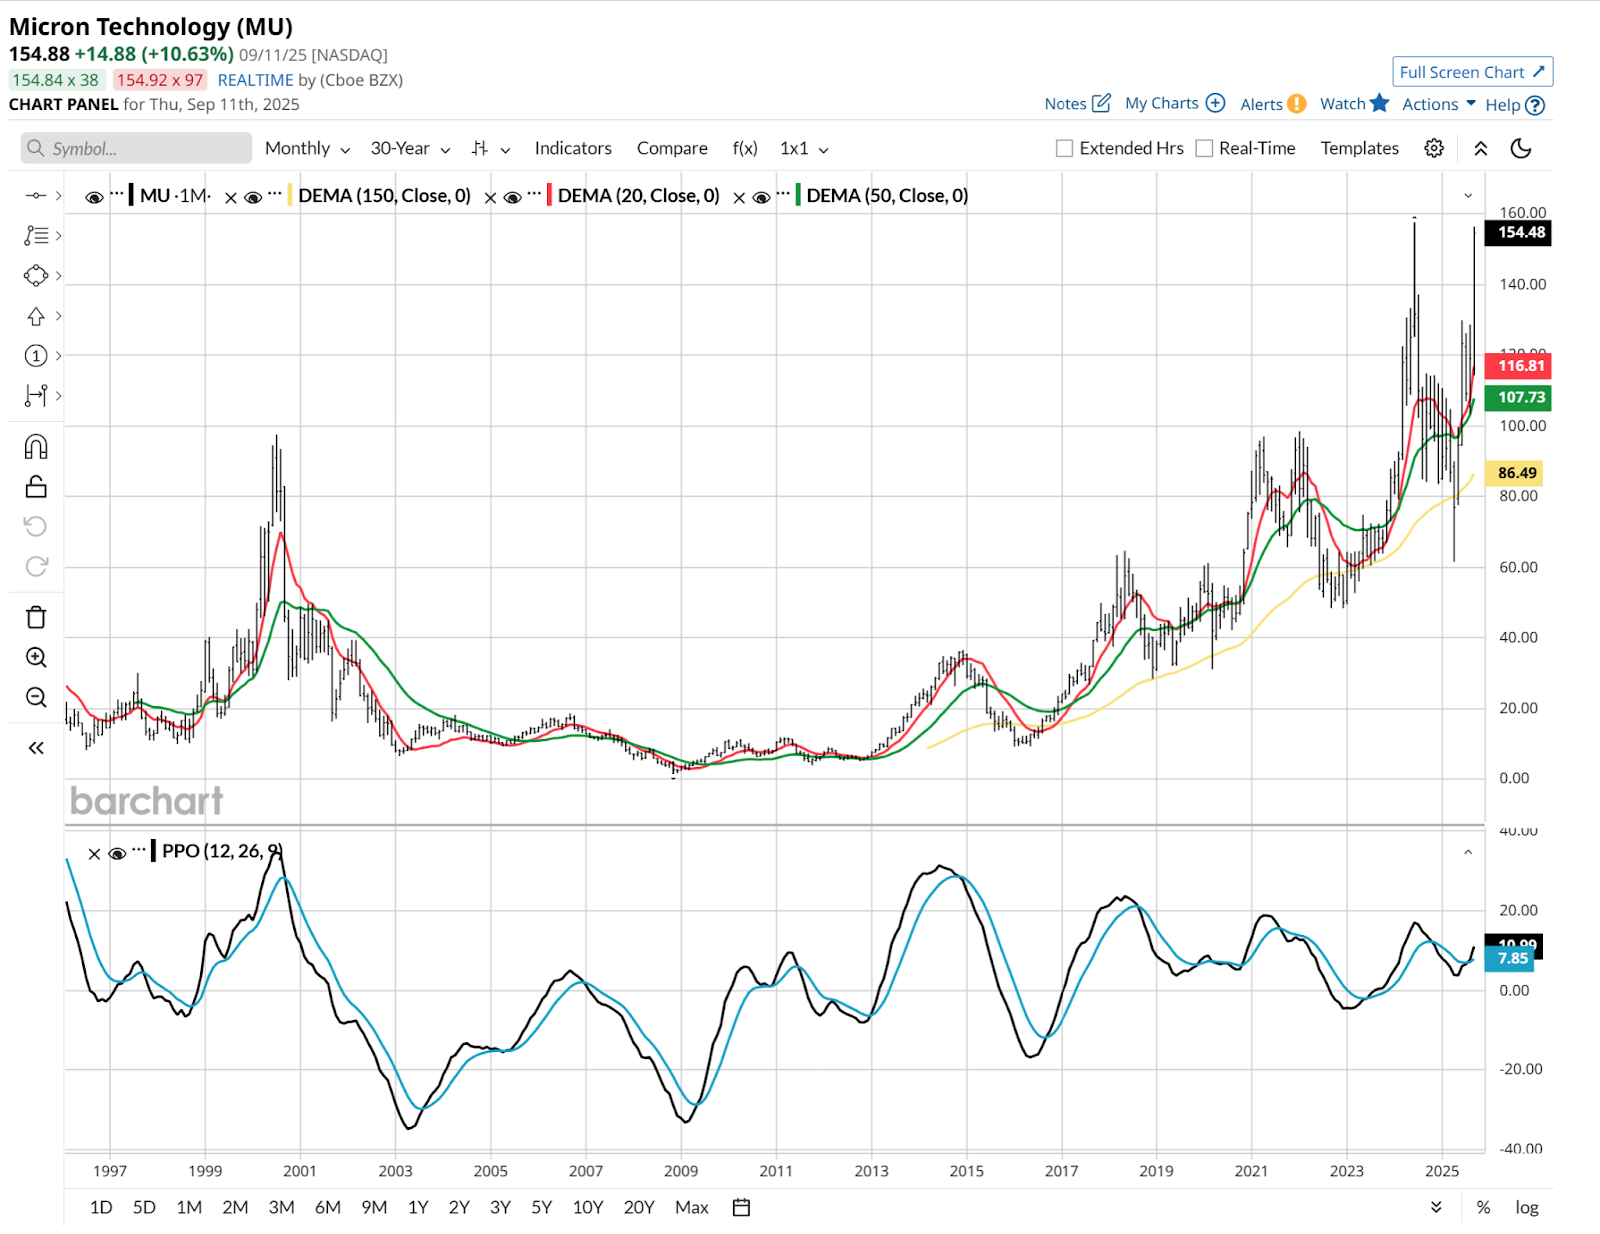This screenshot has width=1600, height=1234.
Task: Open Alerts
Action: pos(1272,104)
